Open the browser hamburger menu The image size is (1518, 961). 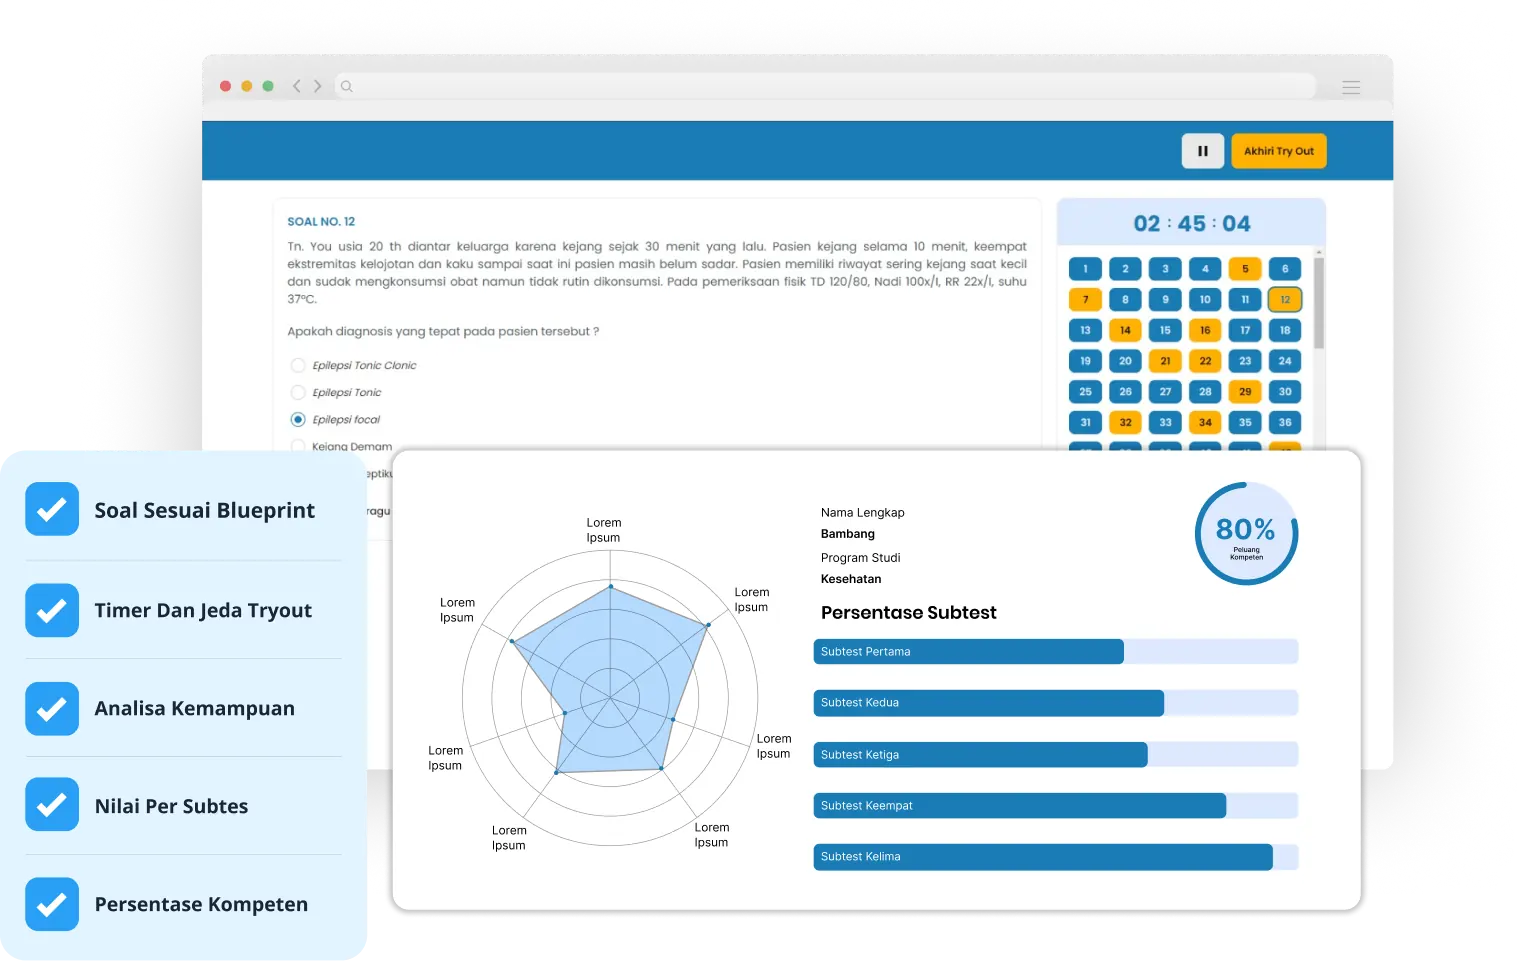pyautogui.click(x=1351, y=87)
